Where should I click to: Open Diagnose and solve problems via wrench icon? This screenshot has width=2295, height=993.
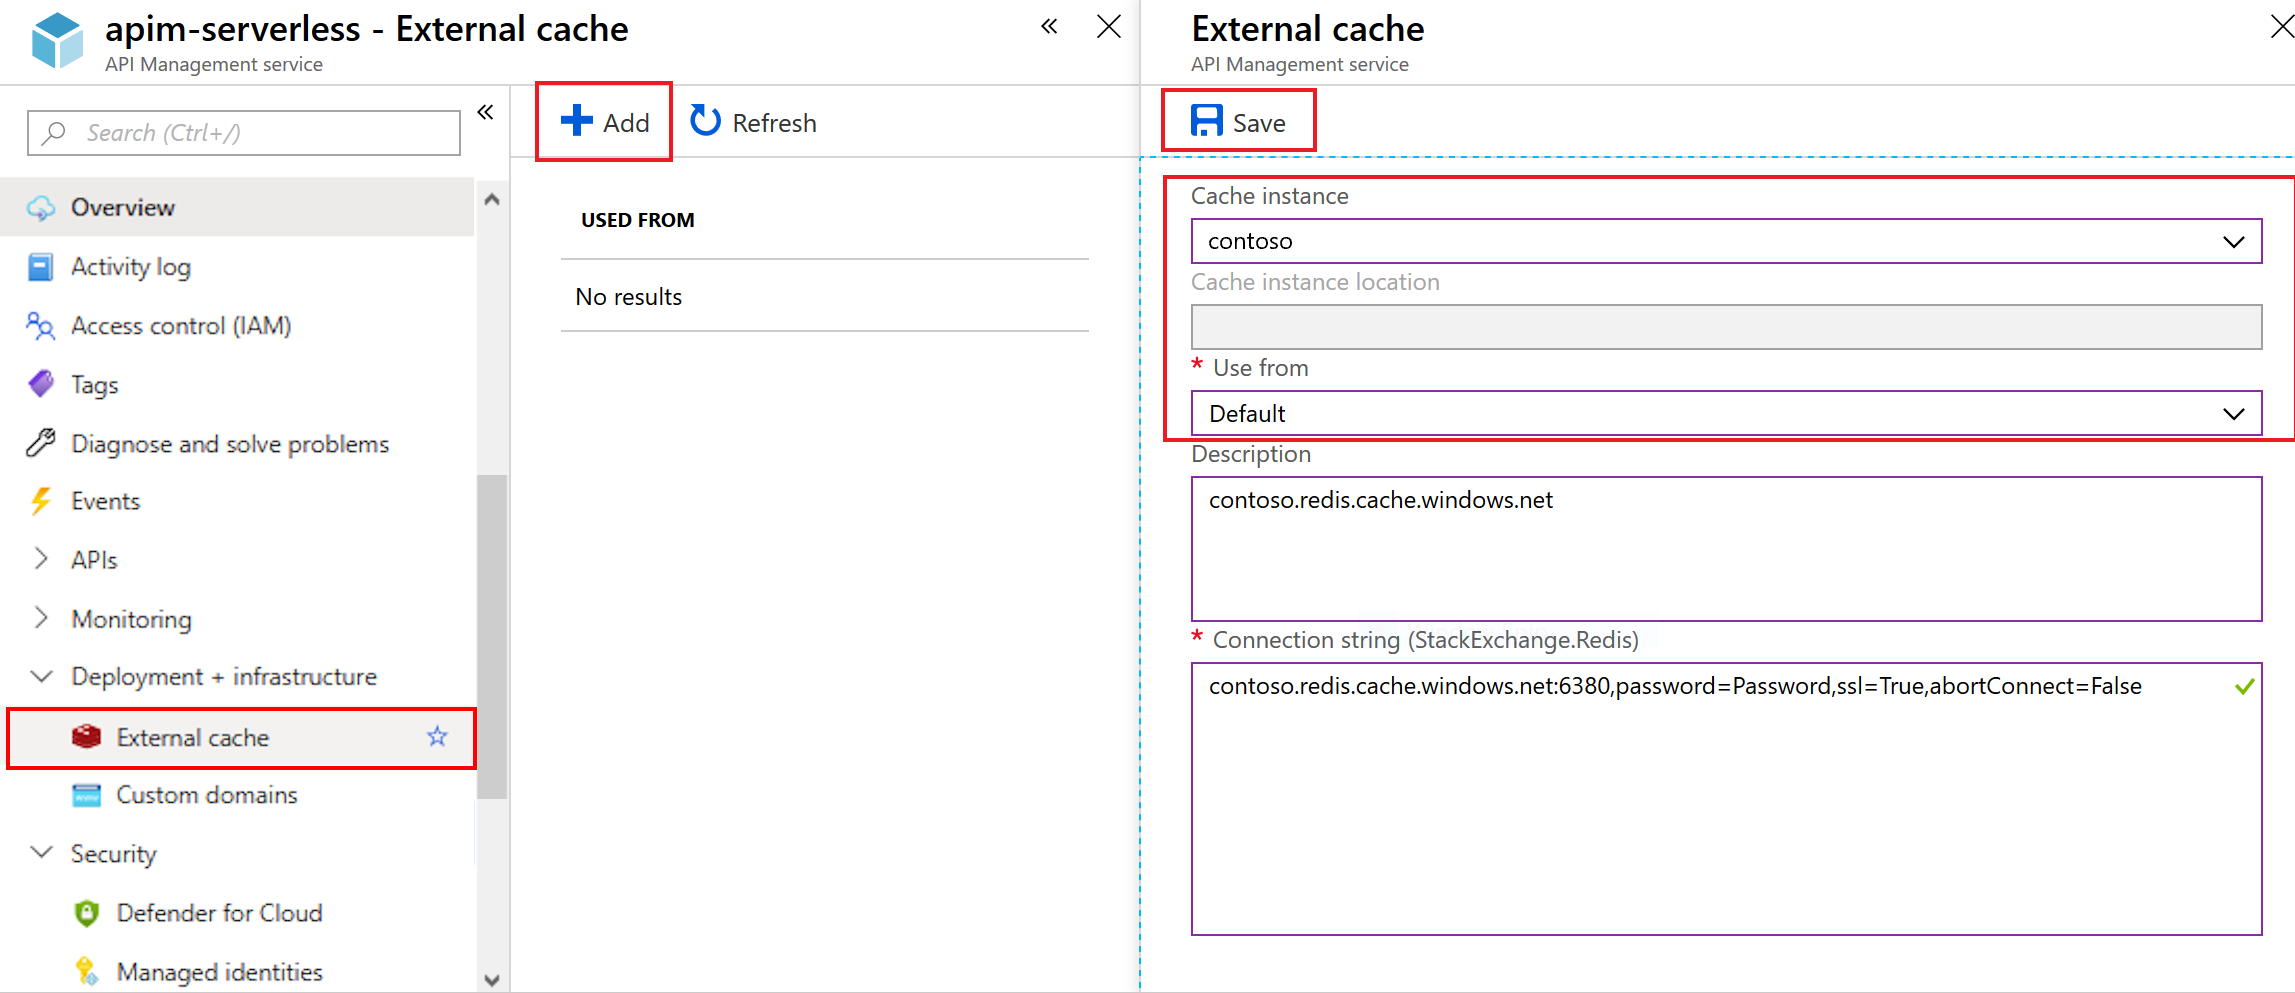click(40, 443)
